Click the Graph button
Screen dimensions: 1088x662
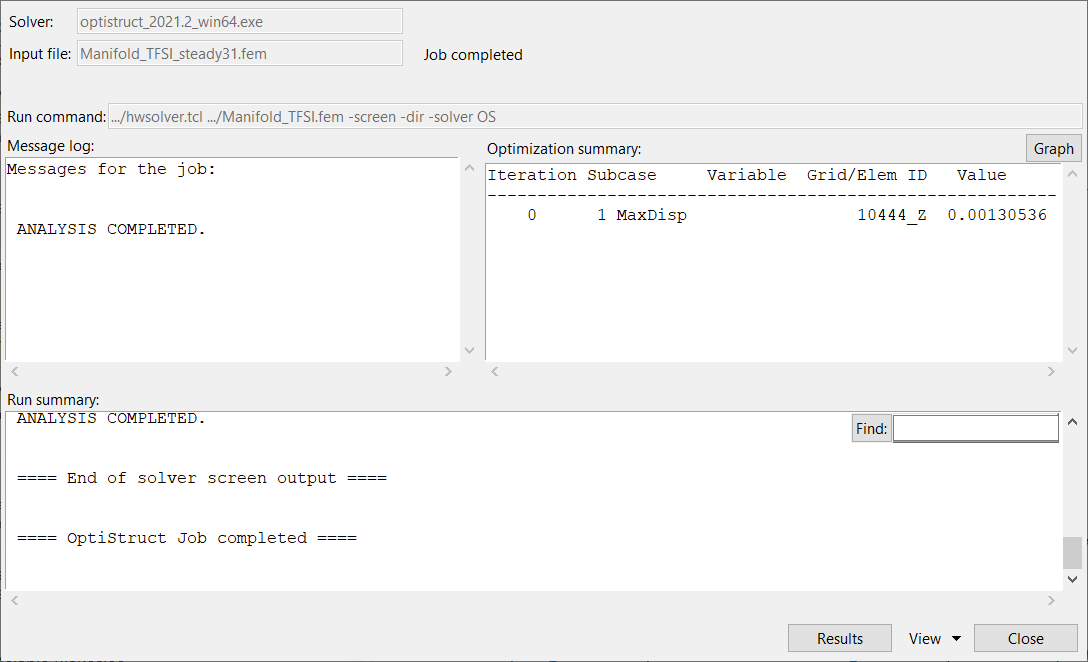[x=1053, y=148]
